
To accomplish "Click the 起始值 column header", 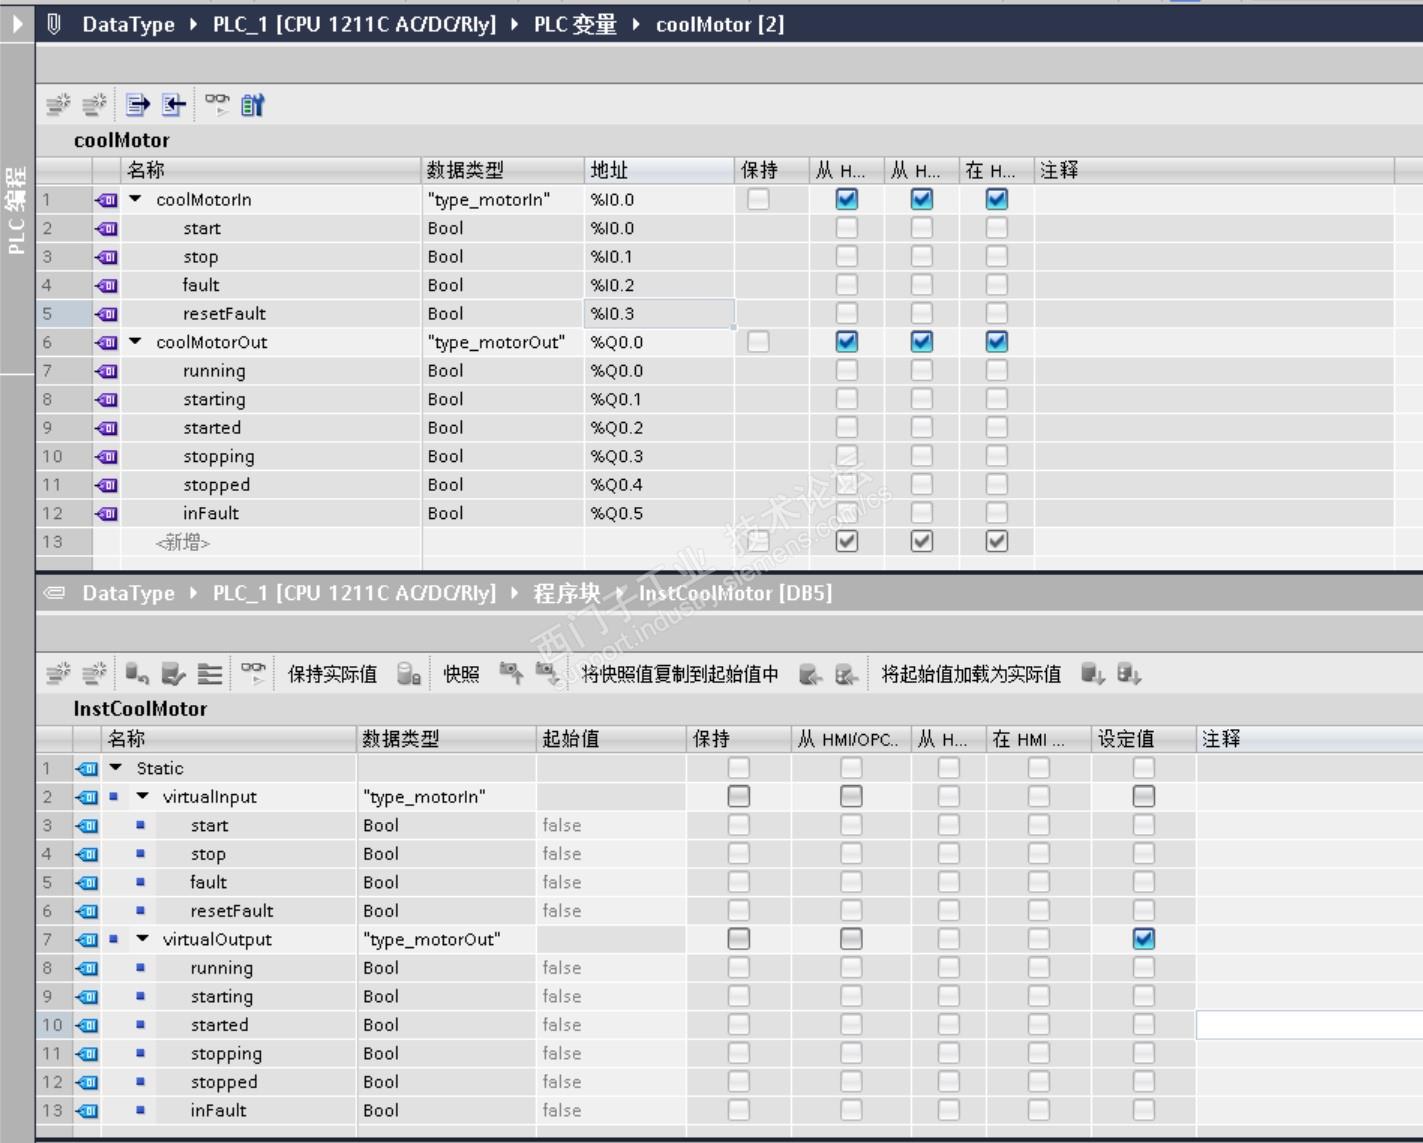I will point(611,739).
